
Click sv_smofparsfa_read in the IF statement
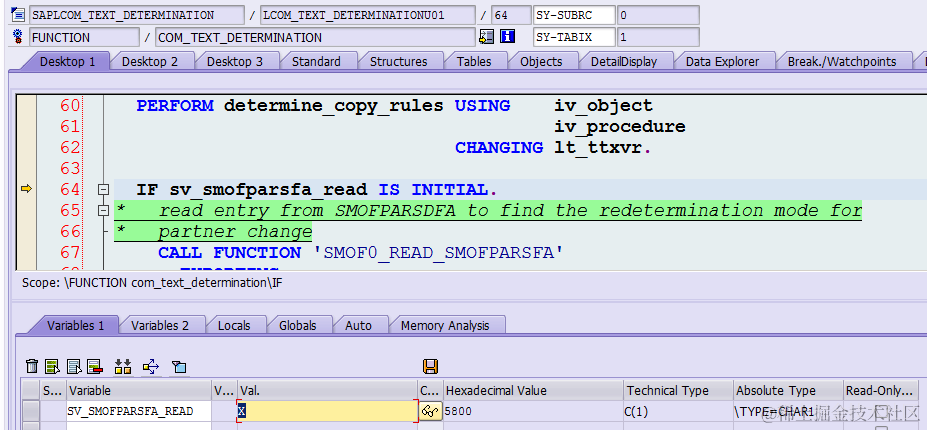[268, 190]
